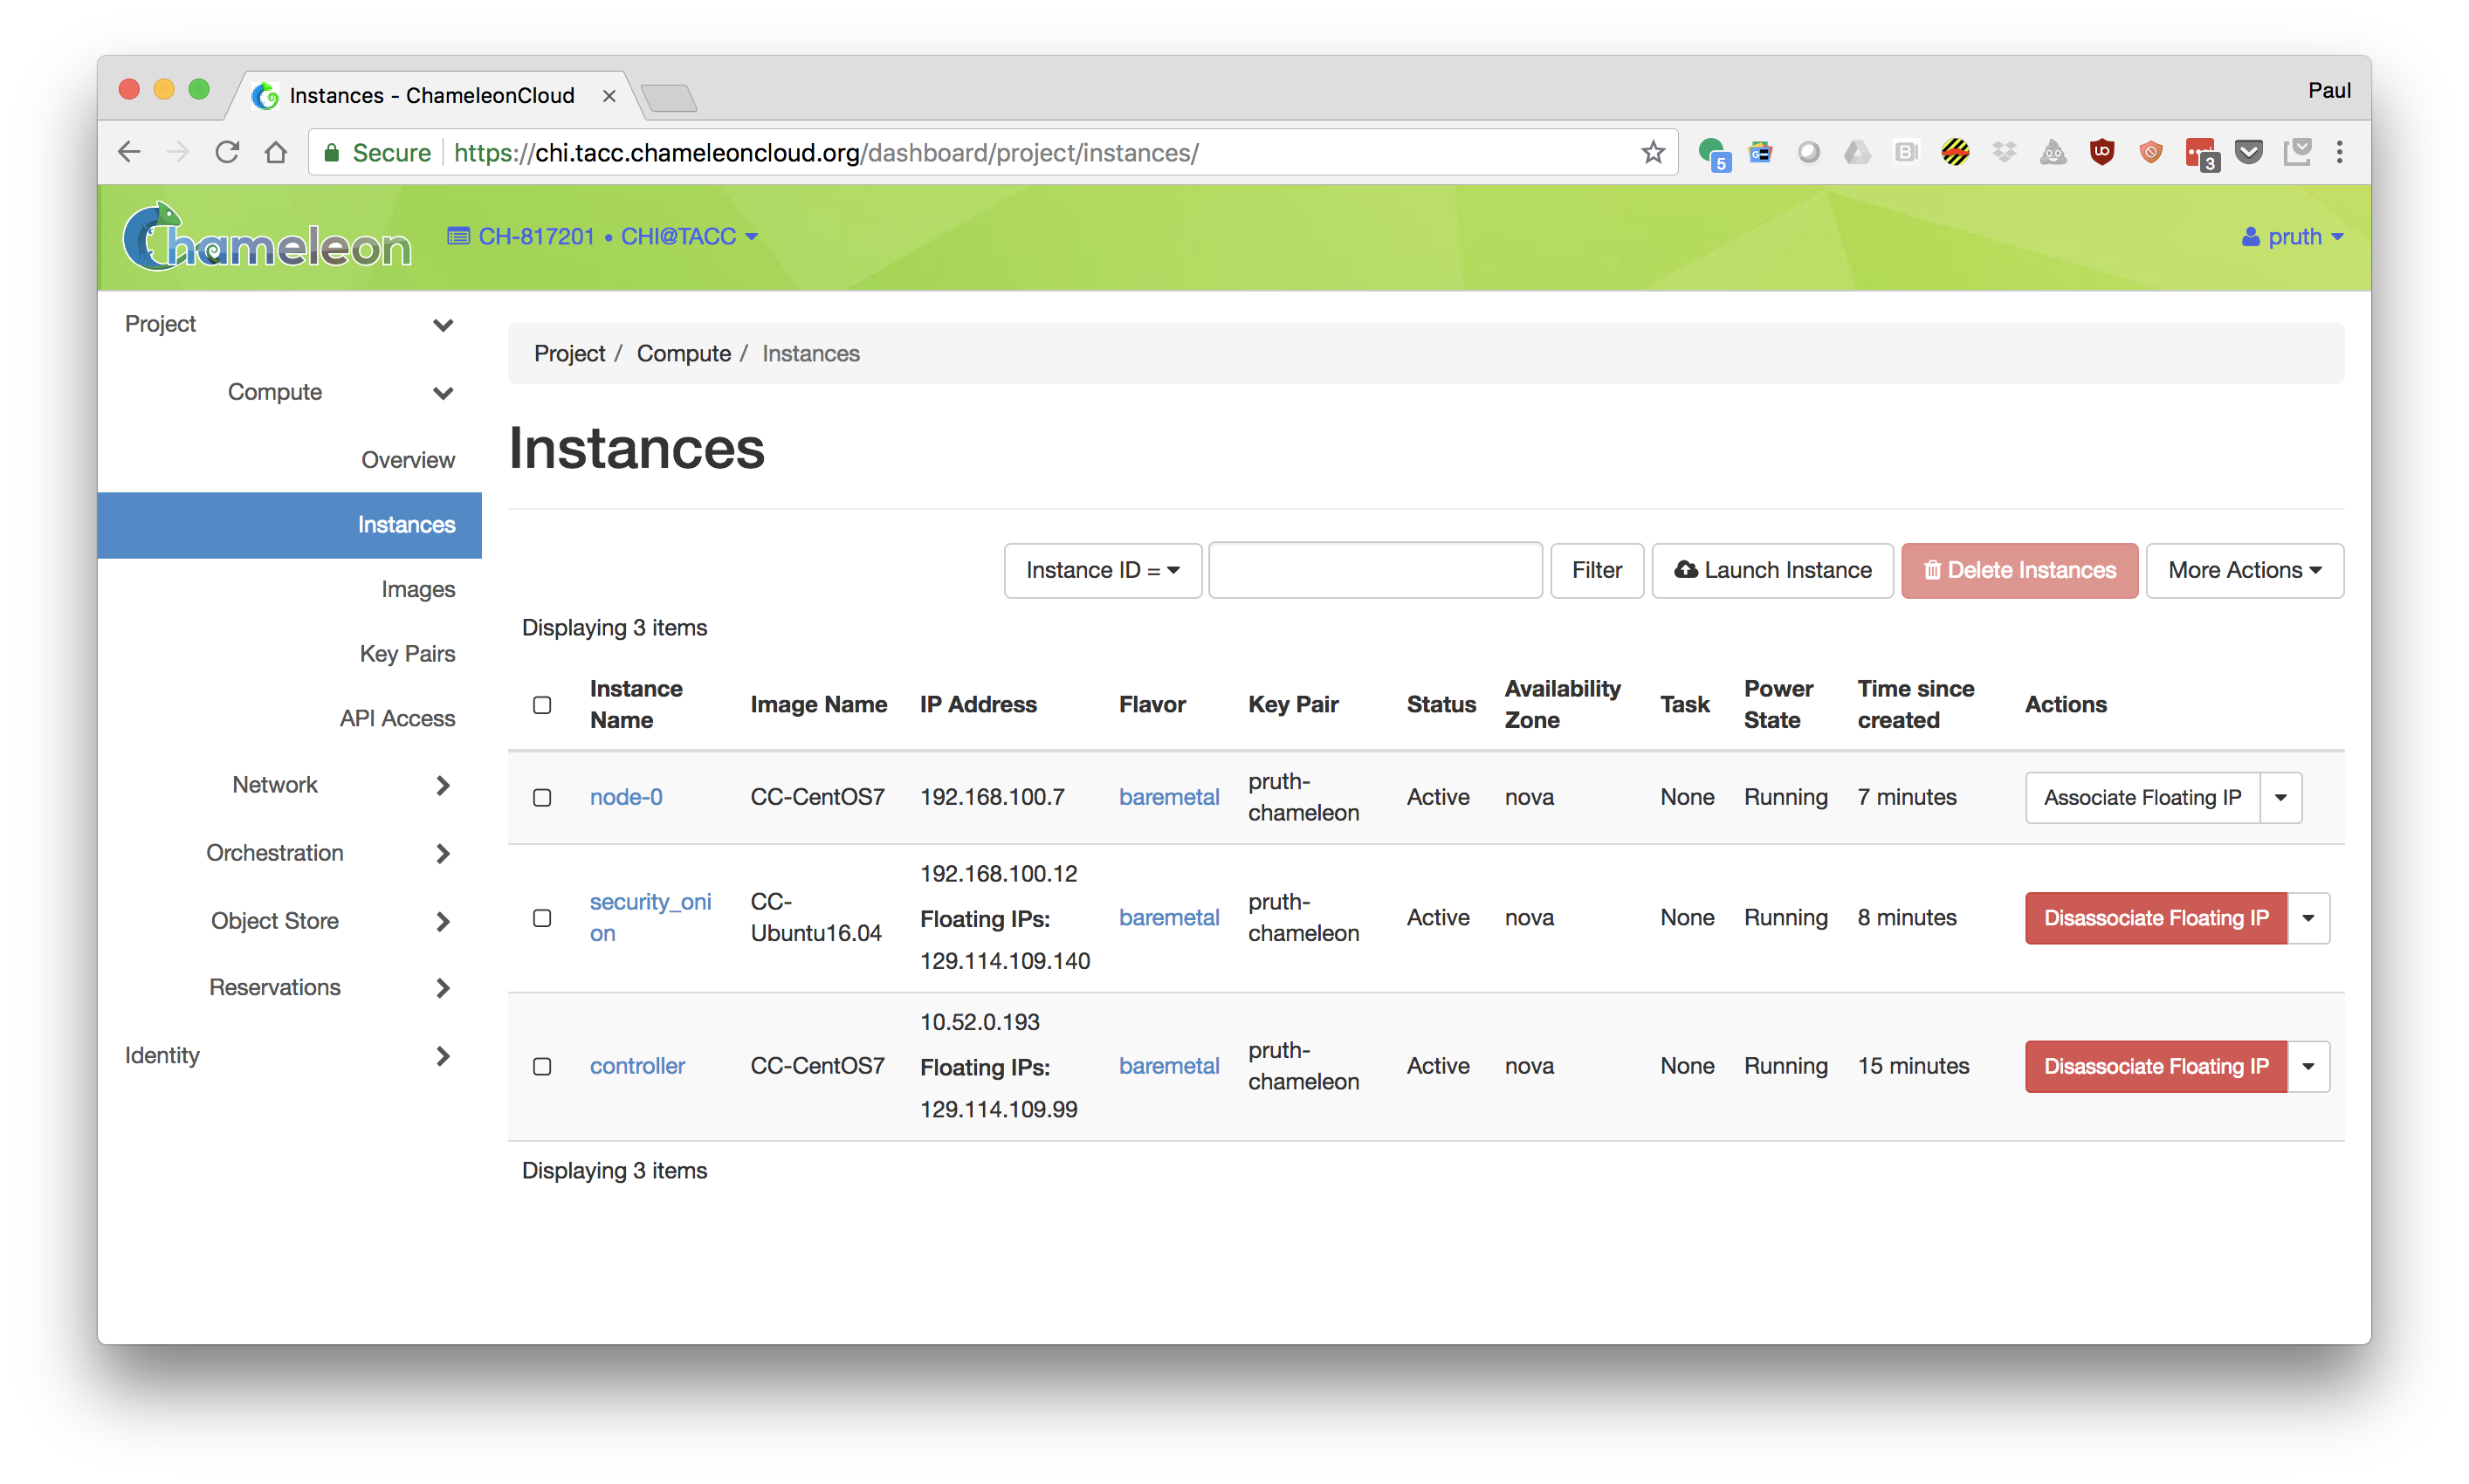This screenshot has height=1484, width=2469.
Task: Click the browser address bar URL
Action: 826,152
